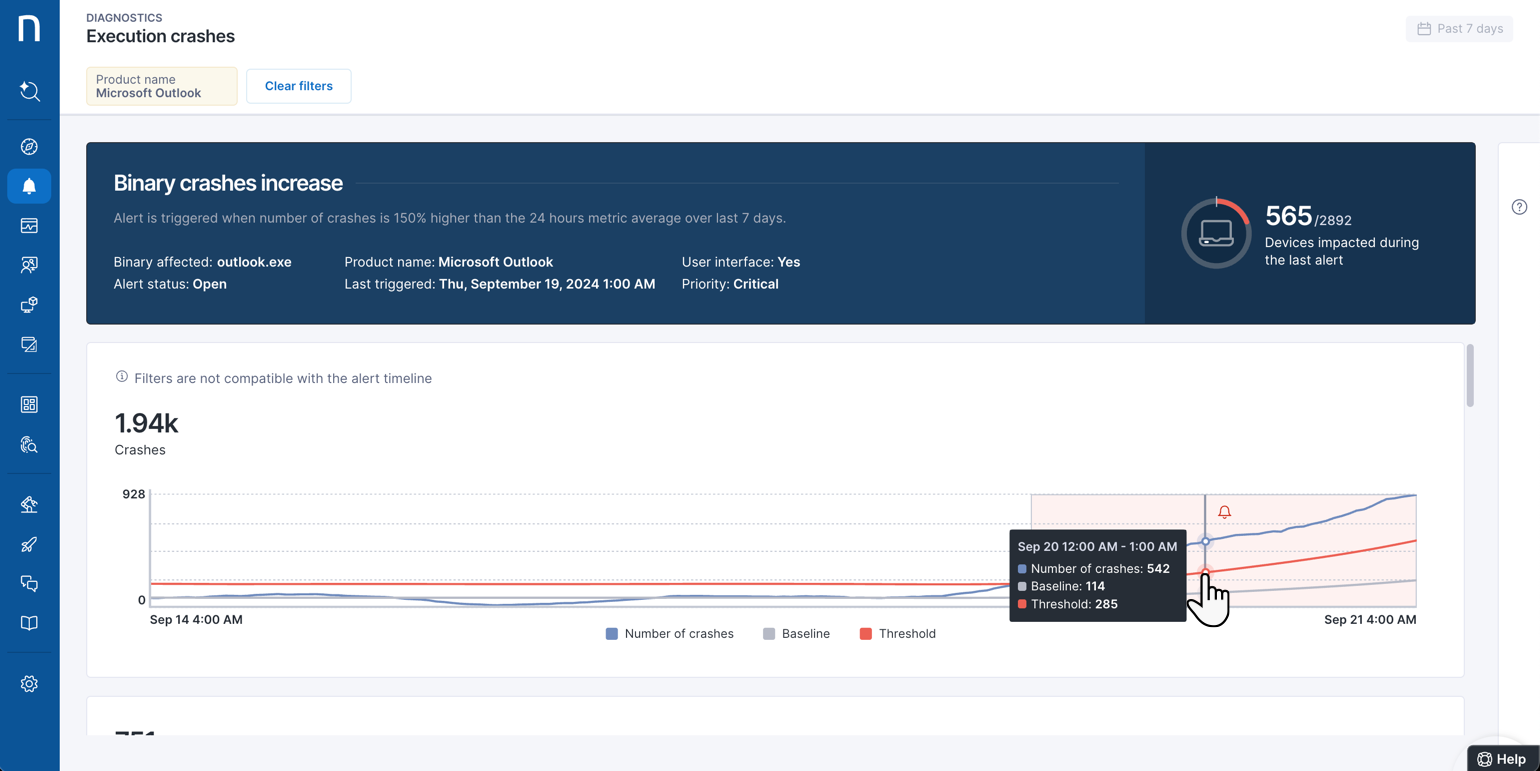This screenshot has width=1540, height=771.
Task: Open the Product name filter chip
Action: (x=161, y=86)
